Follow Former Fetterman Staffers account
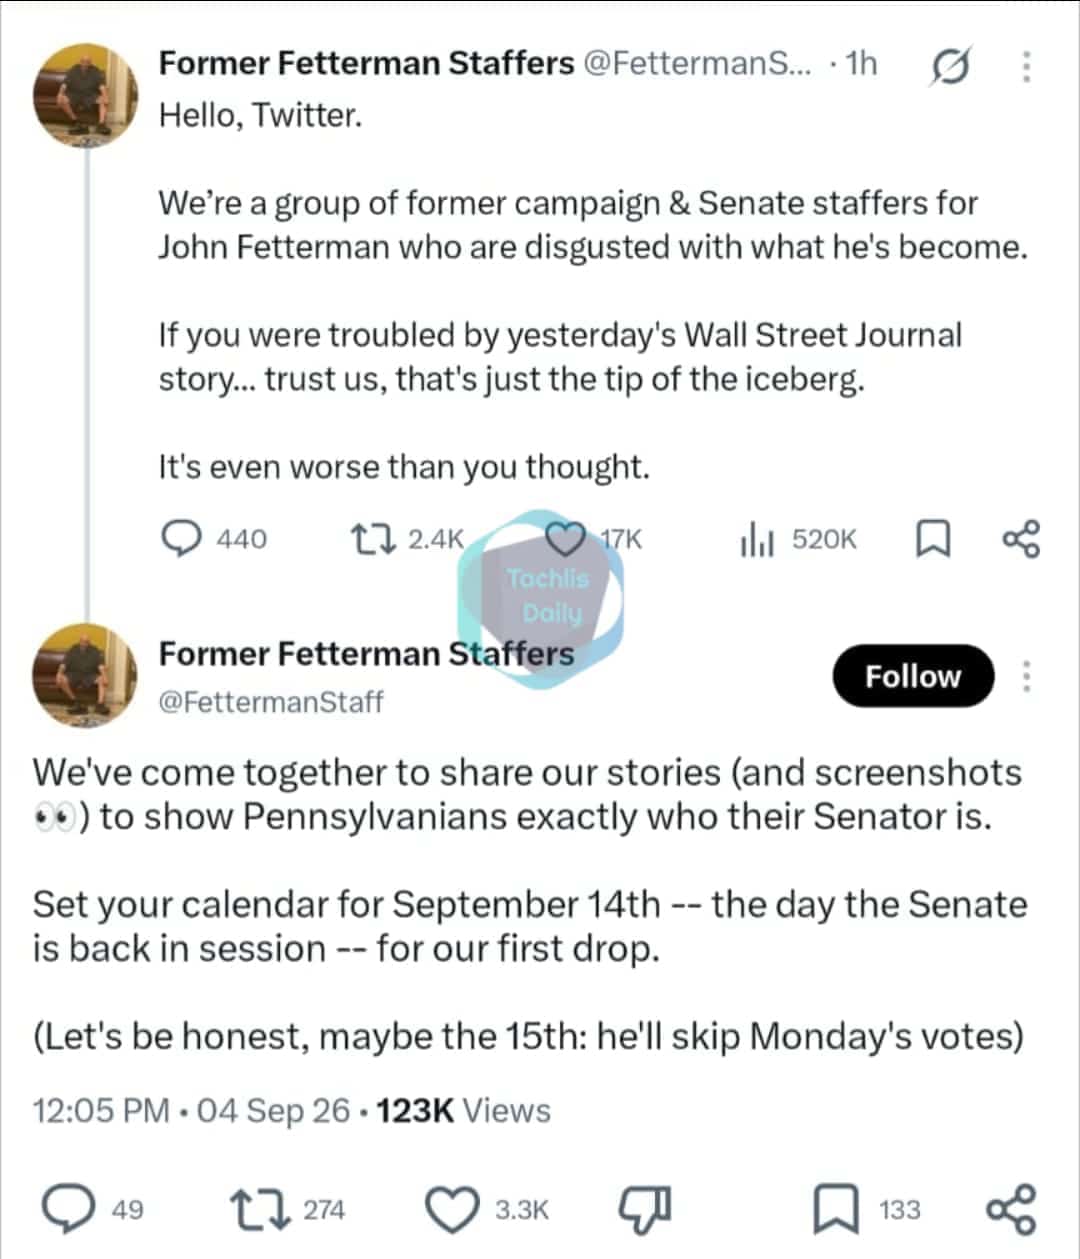The height and width of the screenshot is (1259, 1080). [913, 676]
